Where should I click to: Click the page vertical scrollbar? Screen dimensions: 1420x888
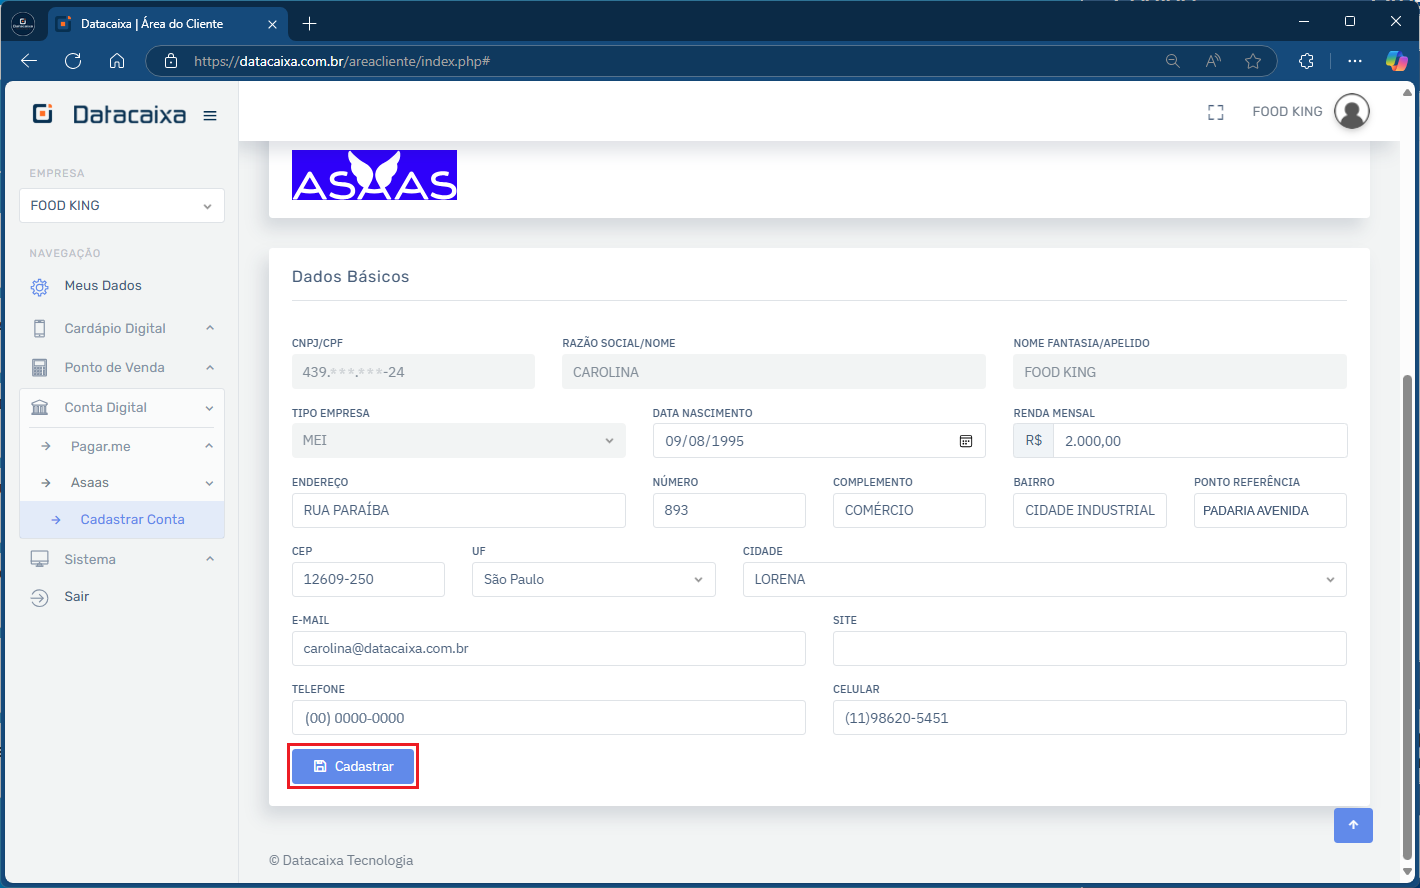pyautogui.click(x=1408, y=615)
